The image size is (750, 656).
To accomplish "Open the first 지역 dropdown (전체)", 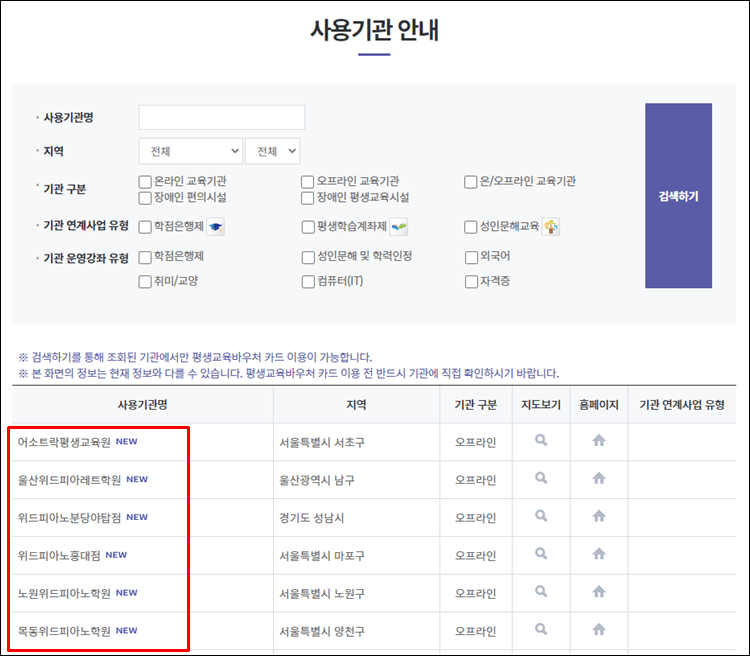I will 191,151.
